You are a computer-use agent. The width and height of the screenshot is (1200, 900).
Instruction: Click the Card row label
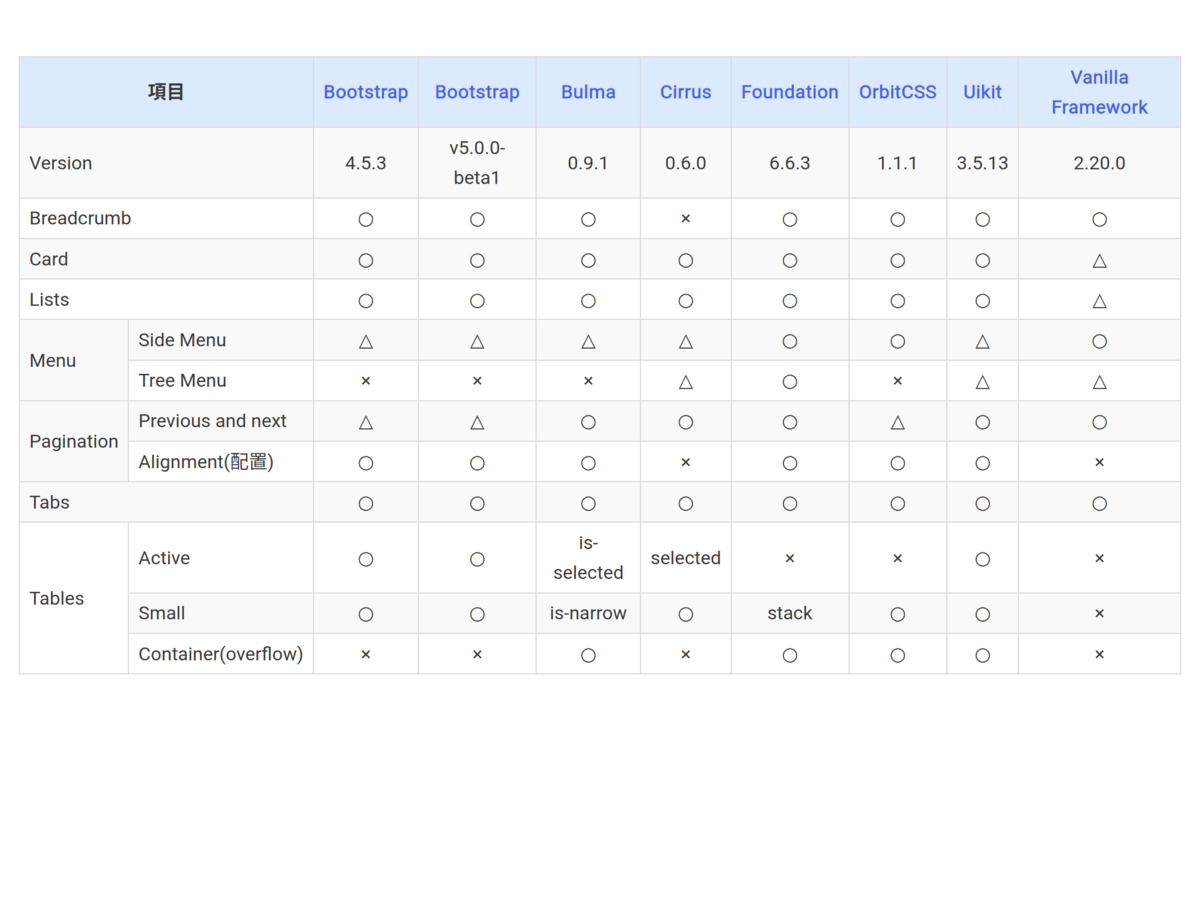pos(49,259)
